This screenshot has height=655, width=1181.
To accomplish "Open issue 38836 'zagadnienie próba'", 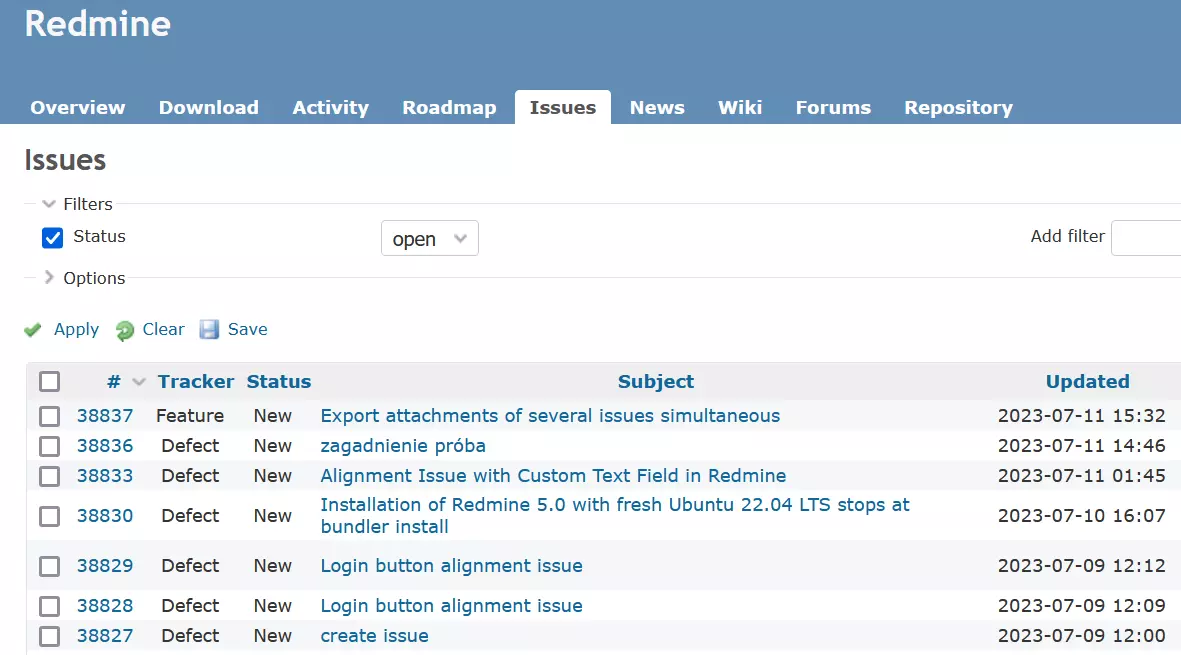I will [403, 446].
